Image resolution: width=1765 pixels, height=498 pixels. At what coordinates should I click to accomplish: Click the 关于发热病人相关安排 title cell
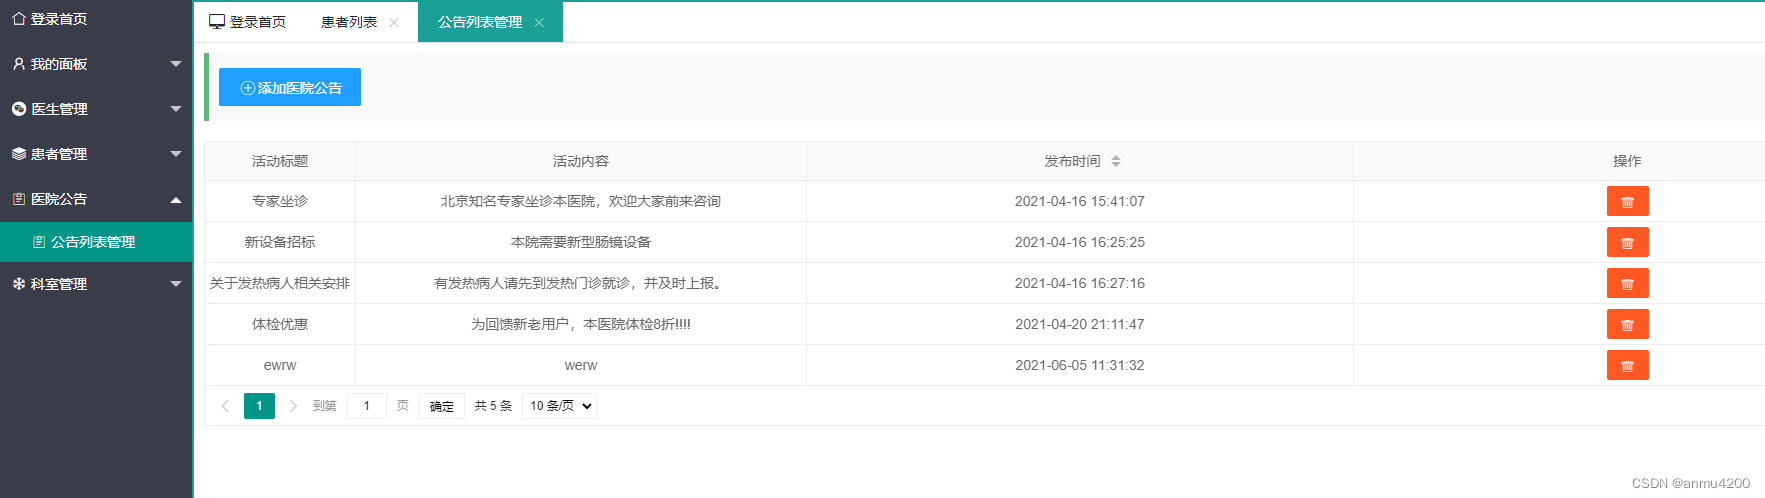(x=280, y=283)
